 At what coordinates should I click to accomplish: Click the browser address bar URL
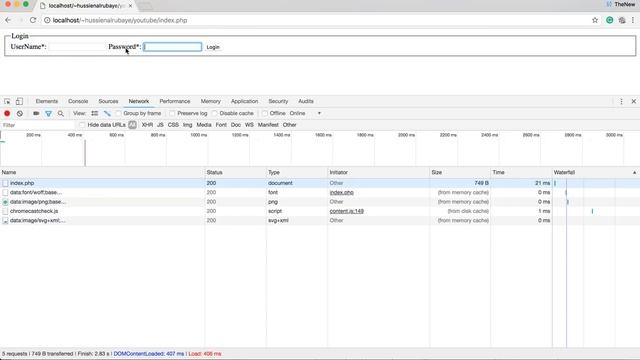(x=120, y=20)
